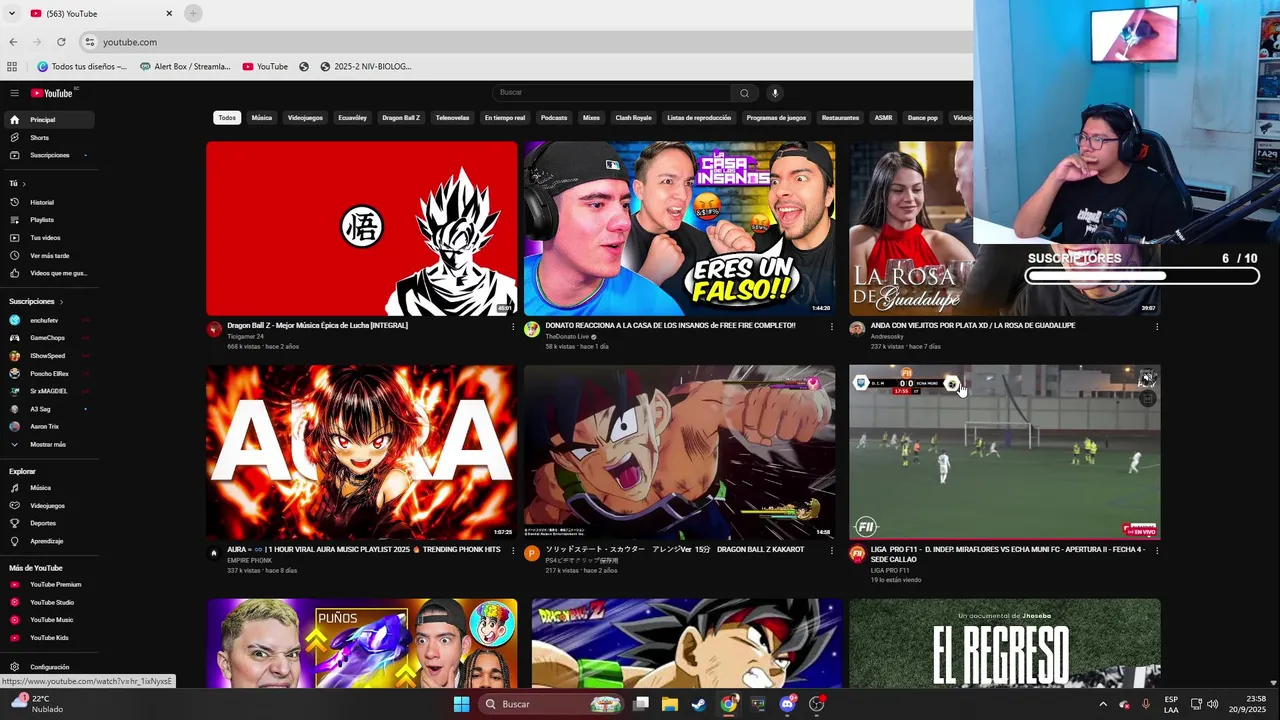Select the Podcasts filter chip
Viewport: 1280px width, 720px height.
(x=554, y=118)
